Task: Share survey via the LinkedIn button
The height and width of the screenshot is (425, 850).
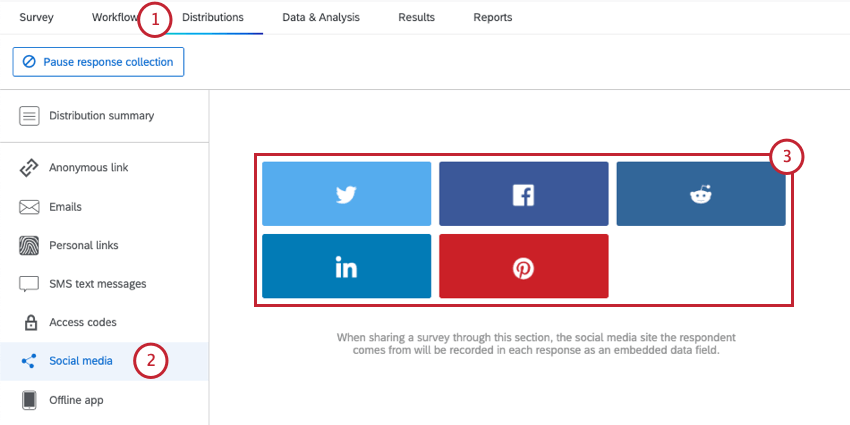Action: pos(346,266)
